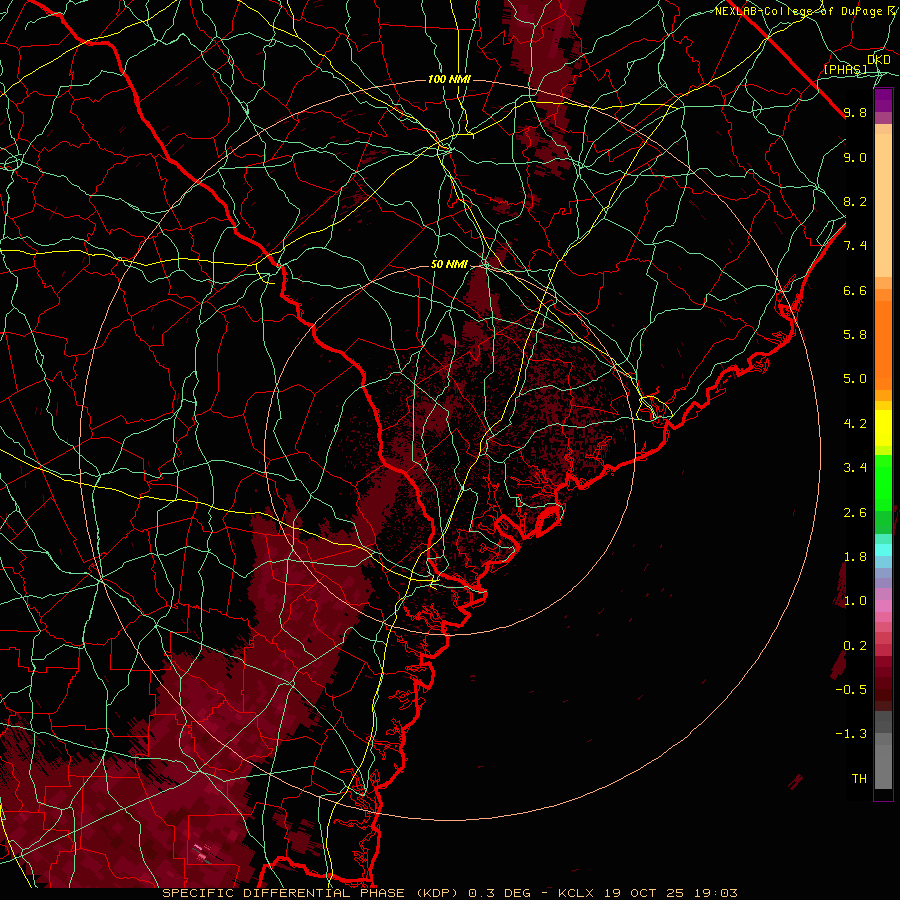This screenshot has height=900, width=900.
Task: Click the 'KCLX 19 OCT 25 19:03' timestamp
Action: [x=647, y=893]
